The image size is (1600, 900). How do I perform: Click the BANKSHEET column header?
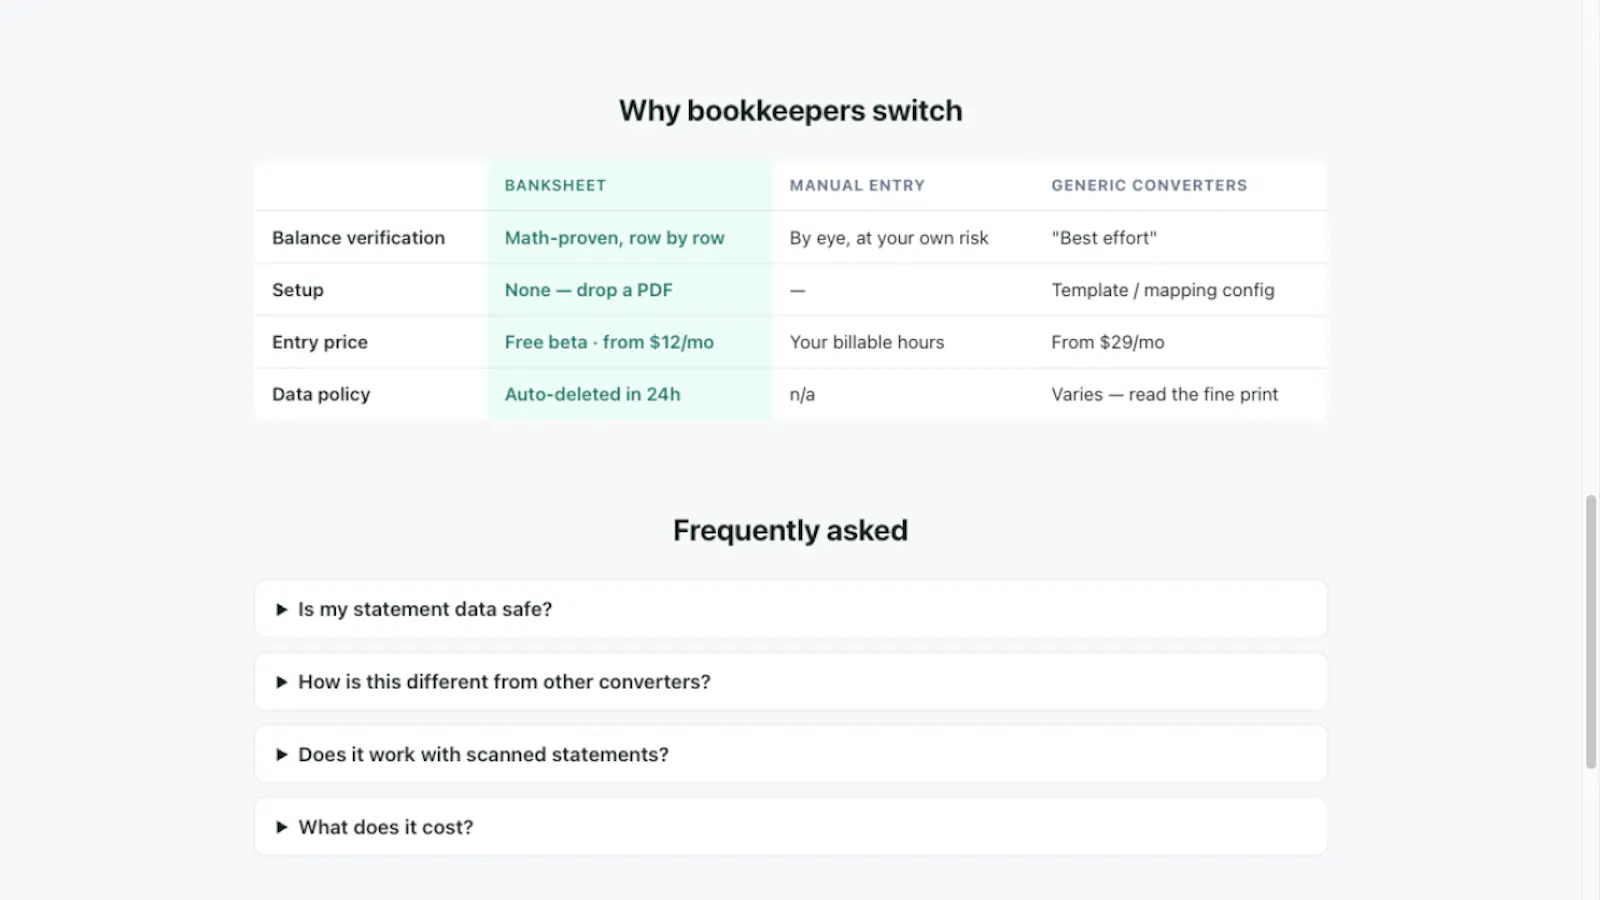(x=630, y=186)
